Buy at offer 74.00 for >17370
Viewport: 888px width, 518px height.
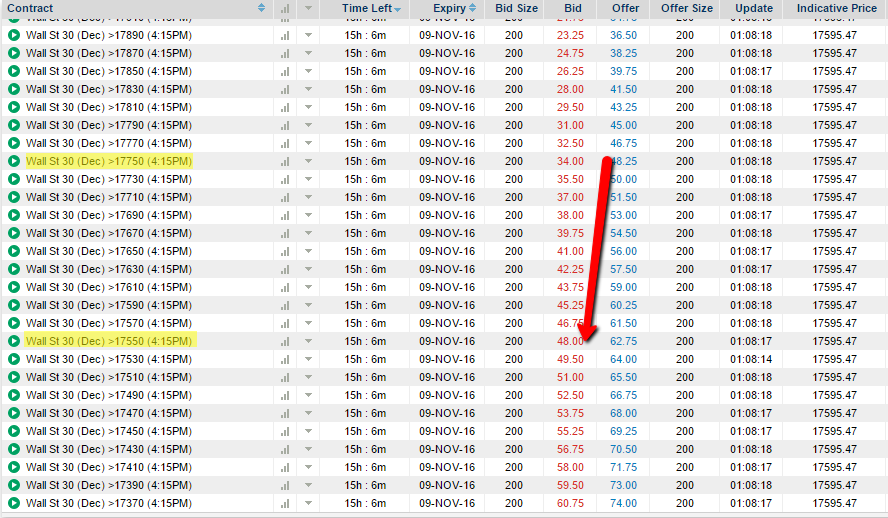coord(624,503)
